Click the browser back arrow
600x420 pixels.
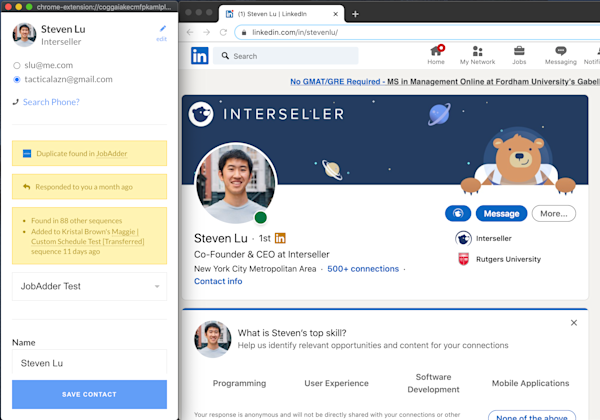click(x=190, y=32)
